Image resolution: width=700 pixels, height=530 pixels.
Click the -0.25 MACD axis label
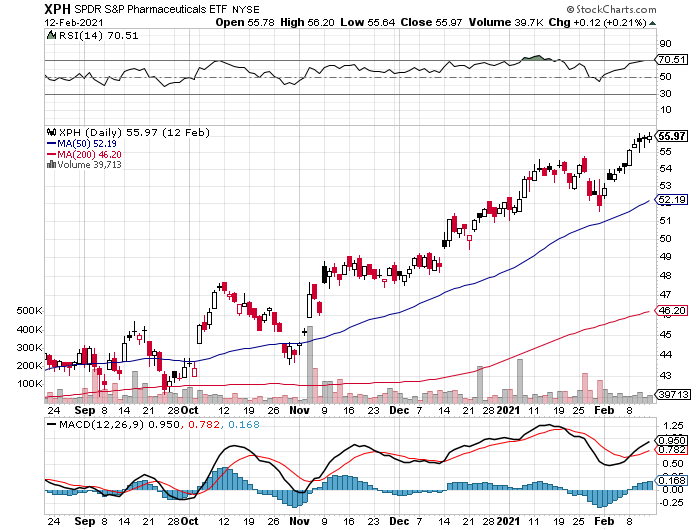pyautogui.click(x=672, y=503)
